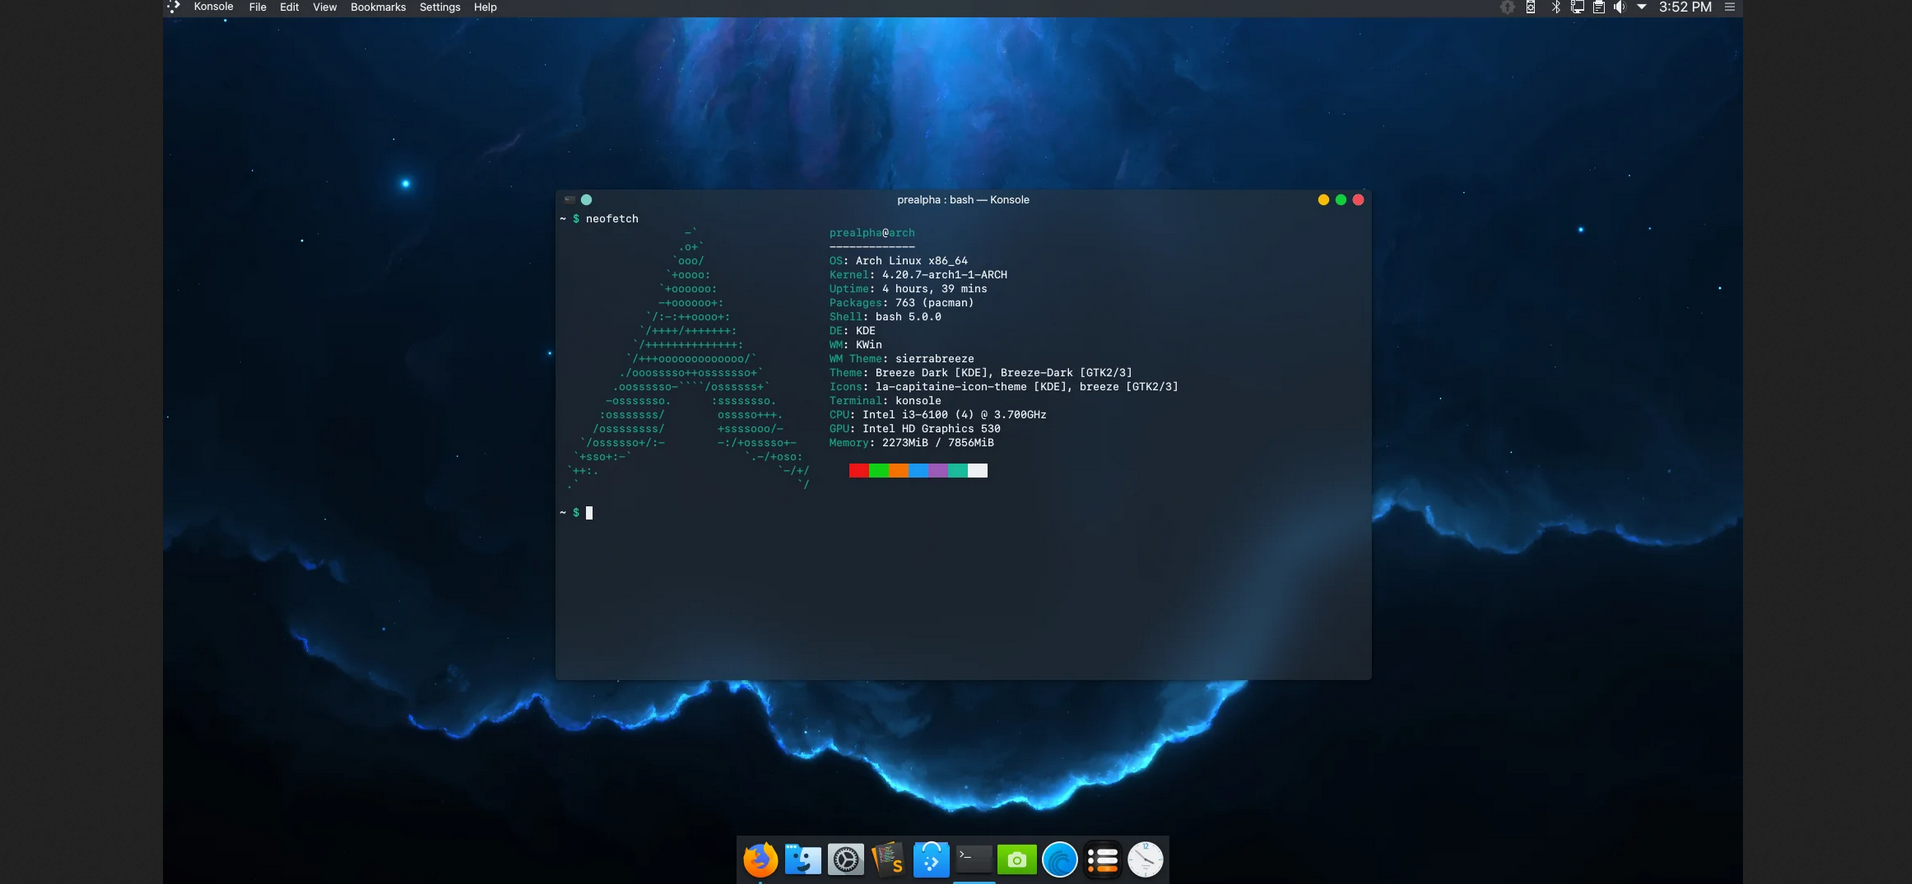Screen dimensions: 1912x884
Task: Expand hidden system tray icons arrow
Action: pyautogui.click(x=1641, y=7)
